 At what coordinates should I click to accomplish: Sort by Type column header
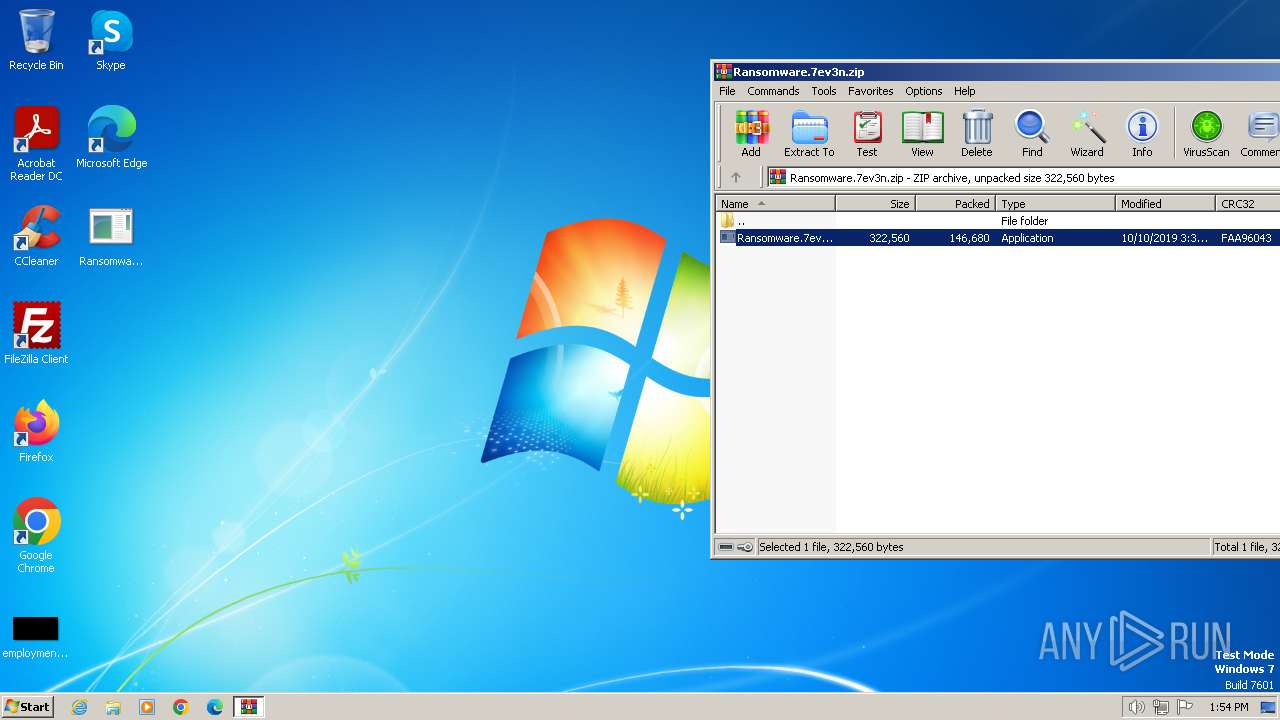click(x=1055, y=203)
